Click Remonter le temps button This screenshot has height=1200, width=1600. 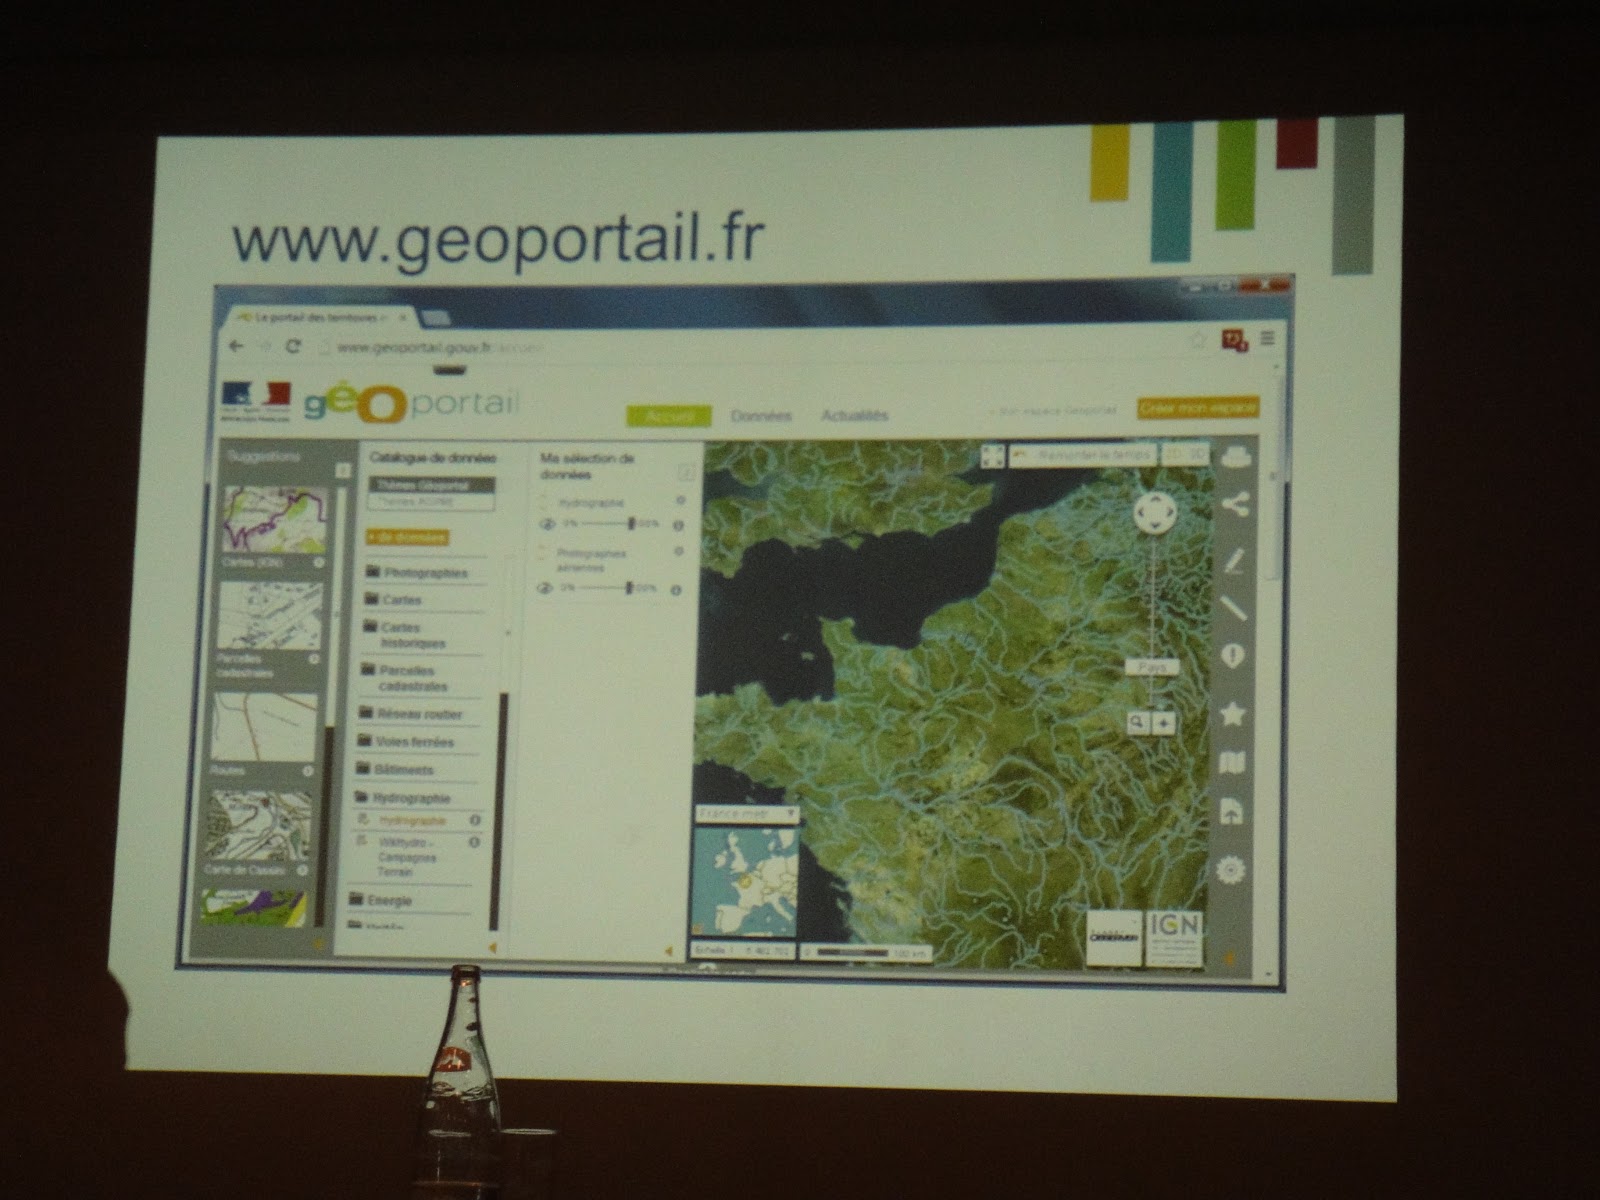pyautogui.click(x=1082, y=455)
